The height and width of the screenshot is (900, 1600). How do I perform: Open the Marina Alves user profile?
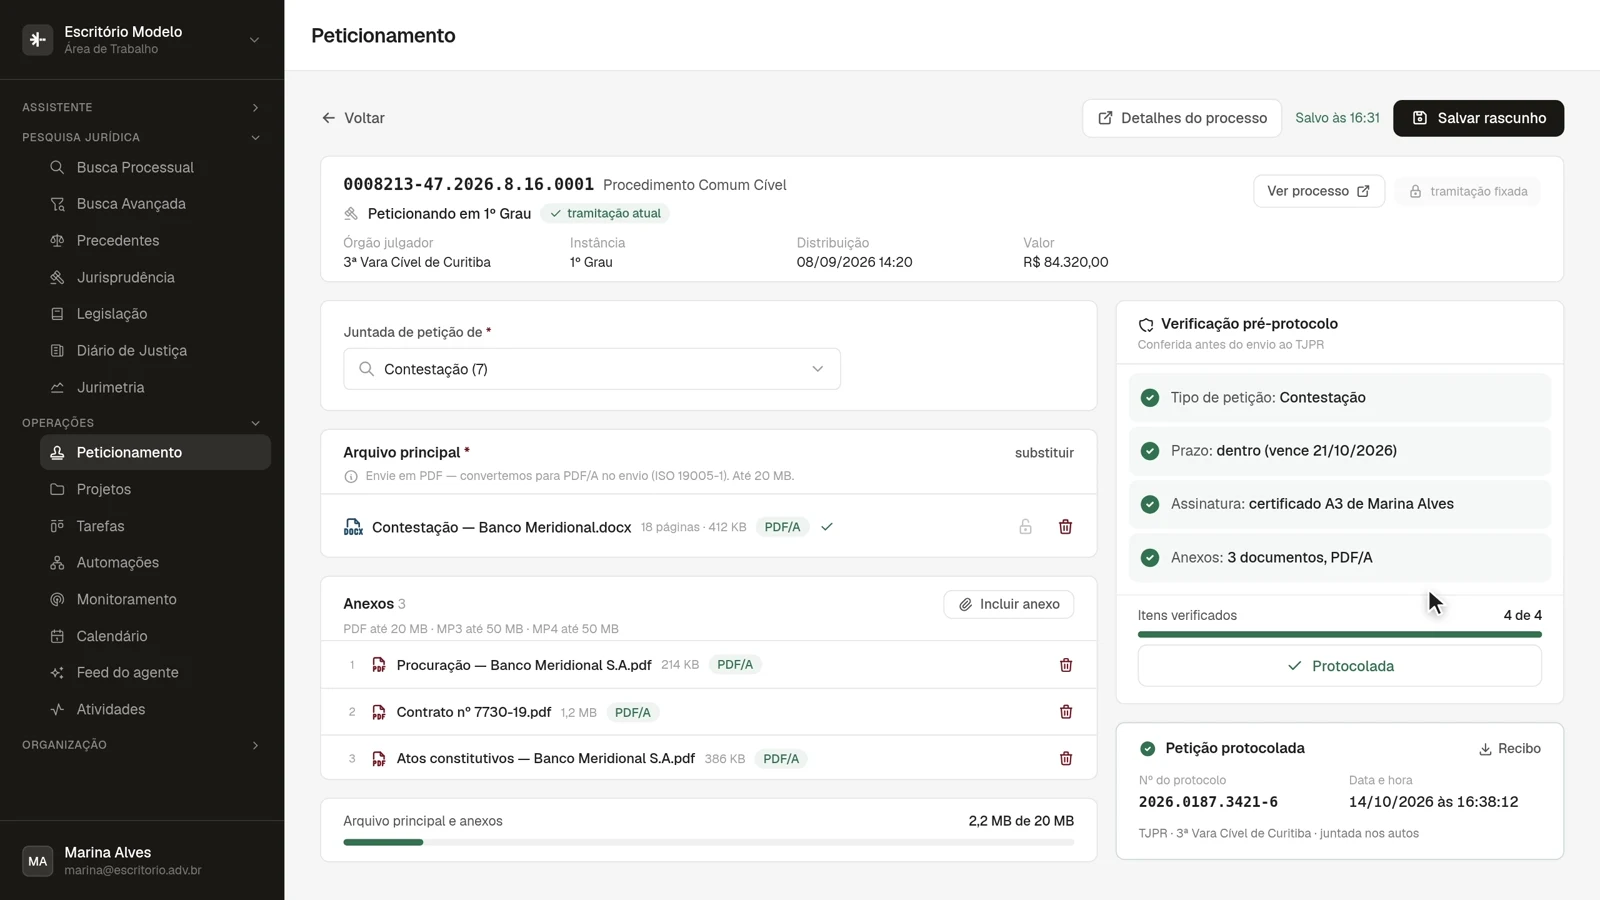(x=141, y=861)
